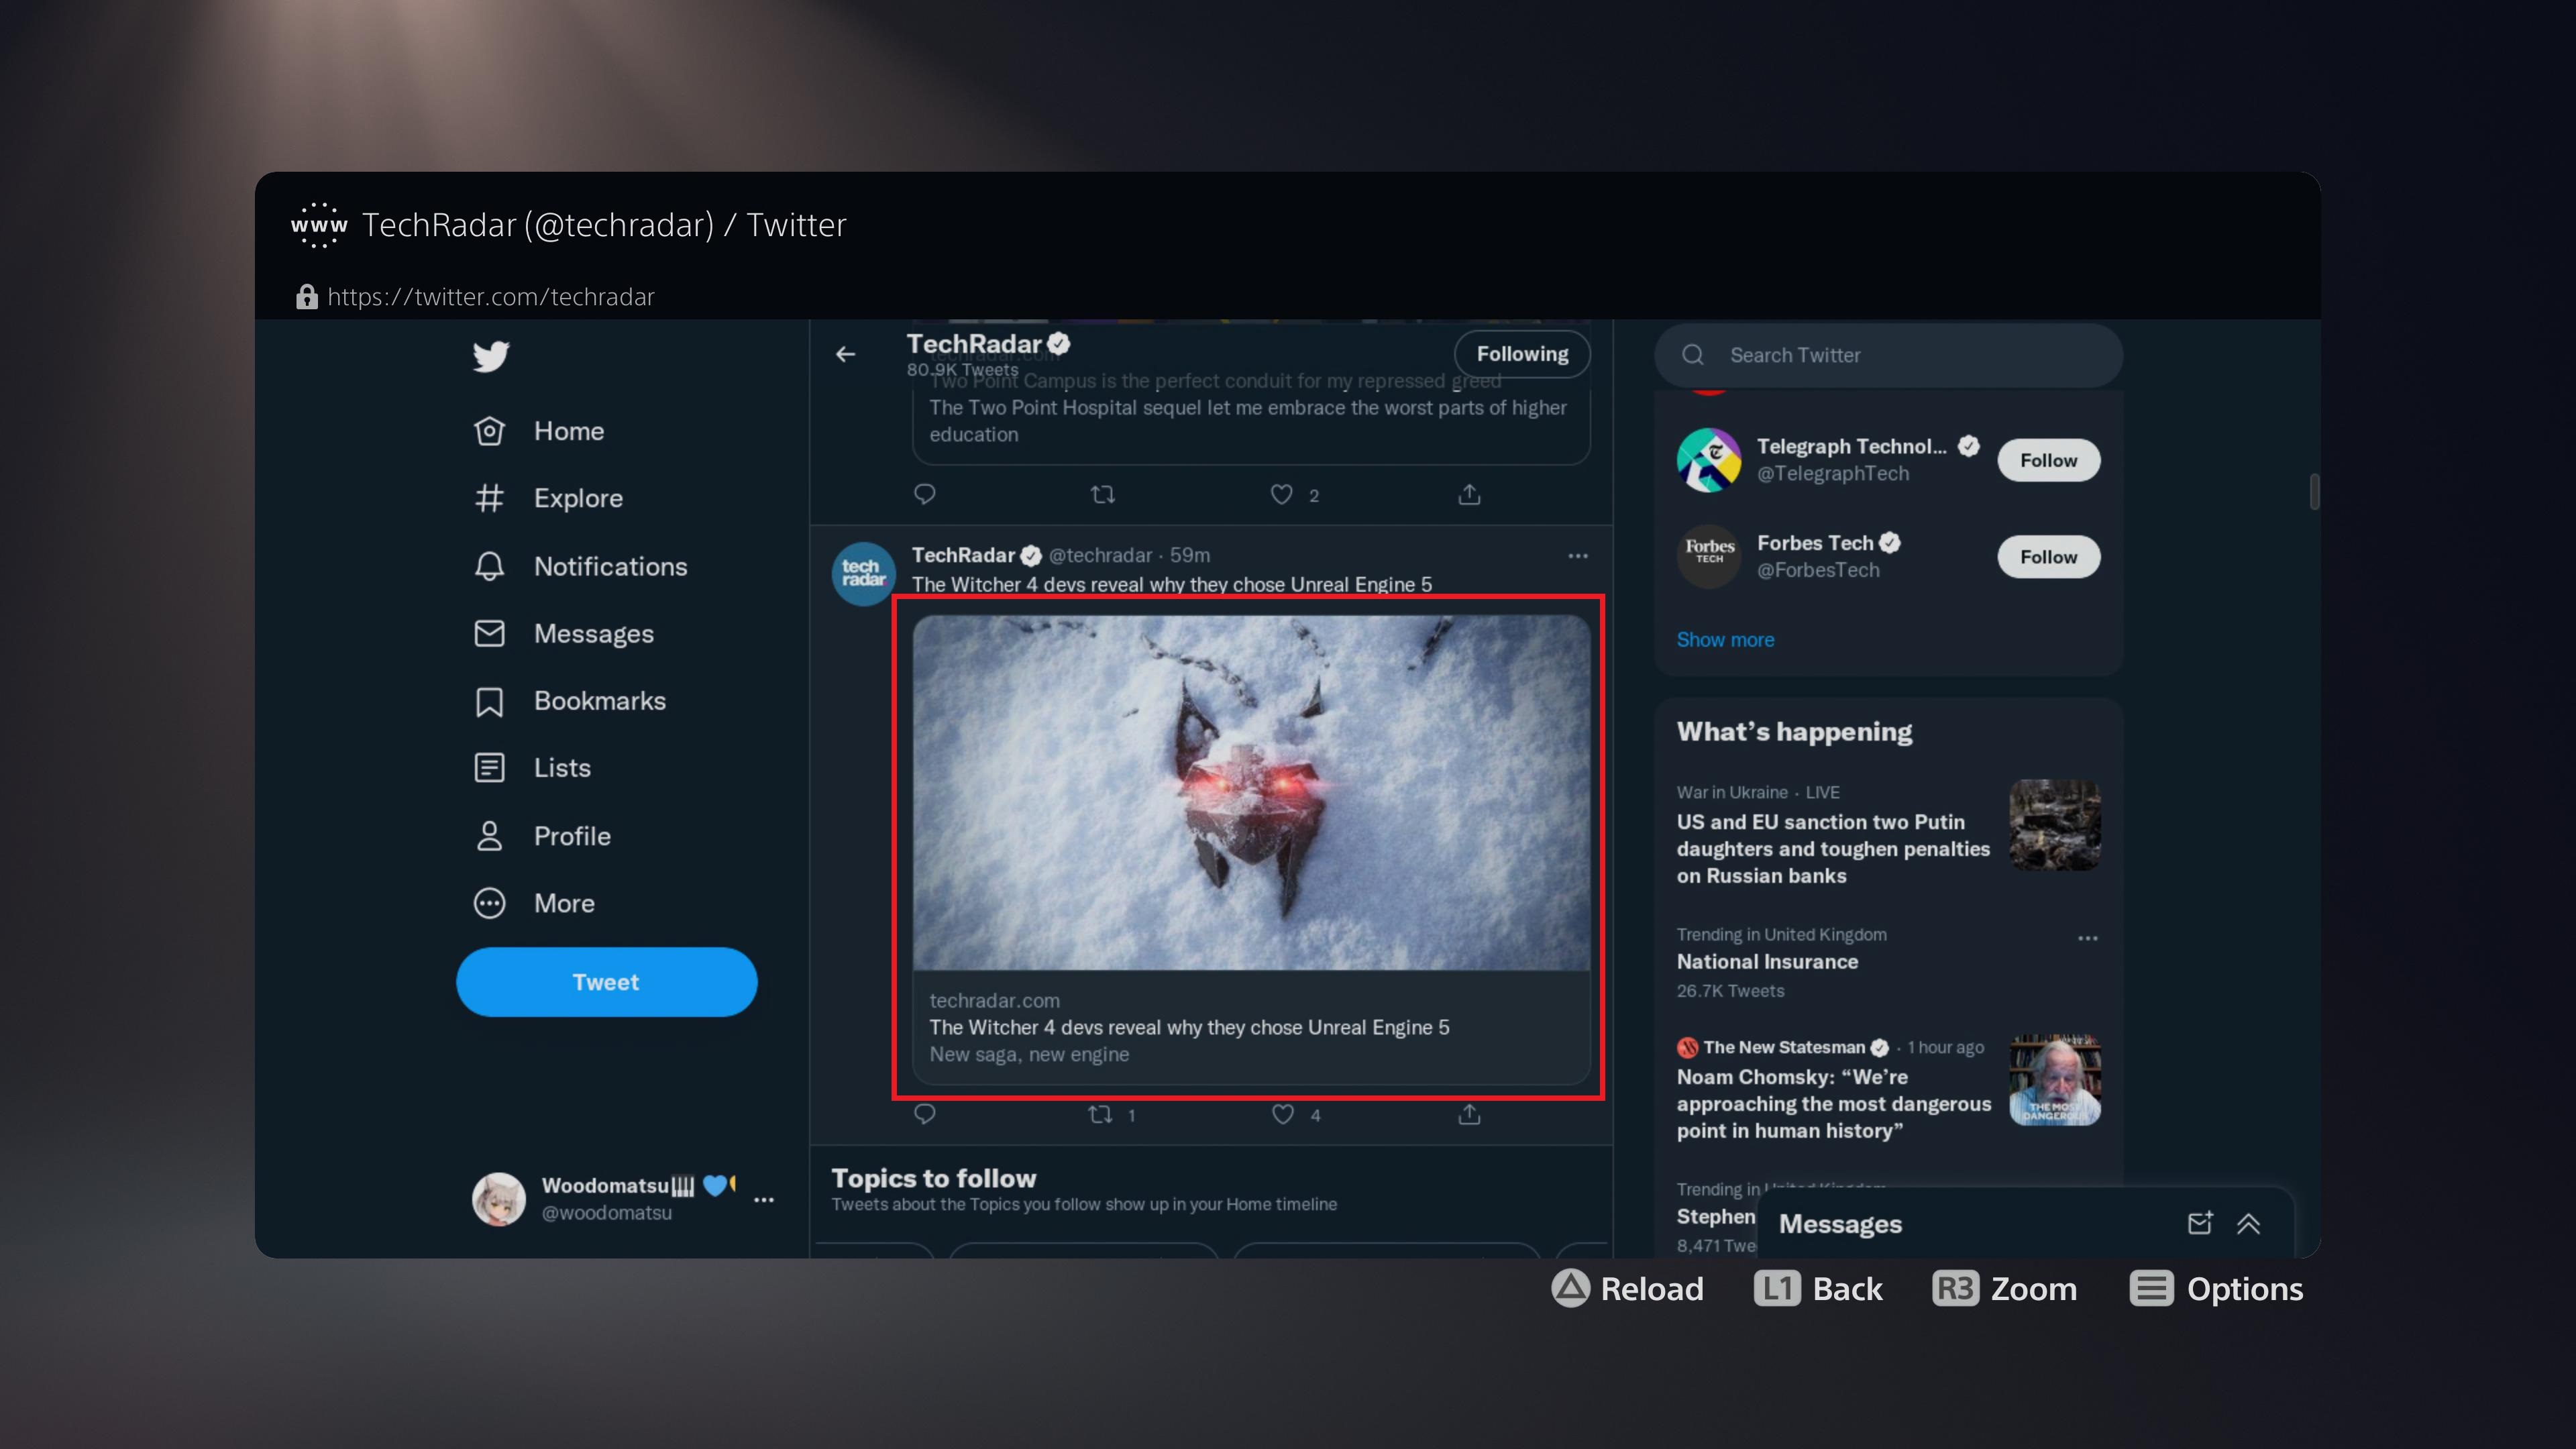The height and width of the screenshot is (1449, 2576).
Task: Open Profile in the sidebar
Action: [x=542, y=836]
